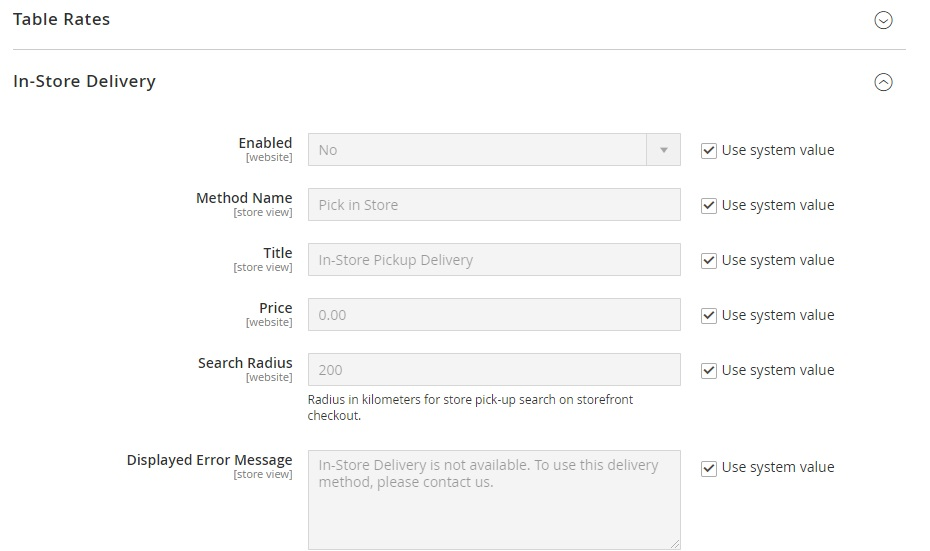Disable Use system value for Displayed Error Message

pos(709,468)
